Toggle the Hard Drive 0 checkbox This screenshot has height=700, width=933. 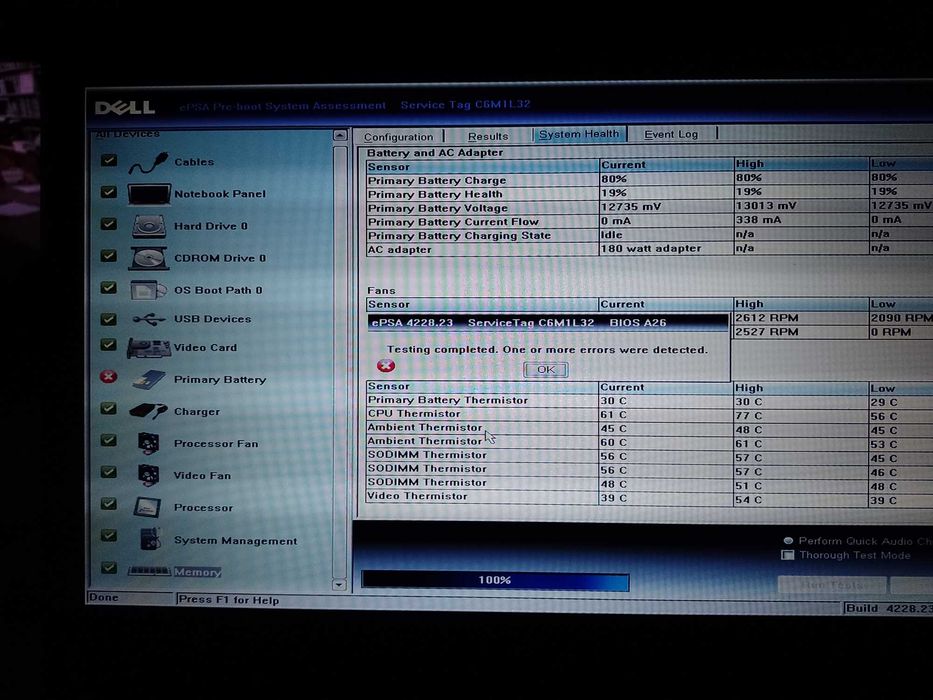pos(108,224)
